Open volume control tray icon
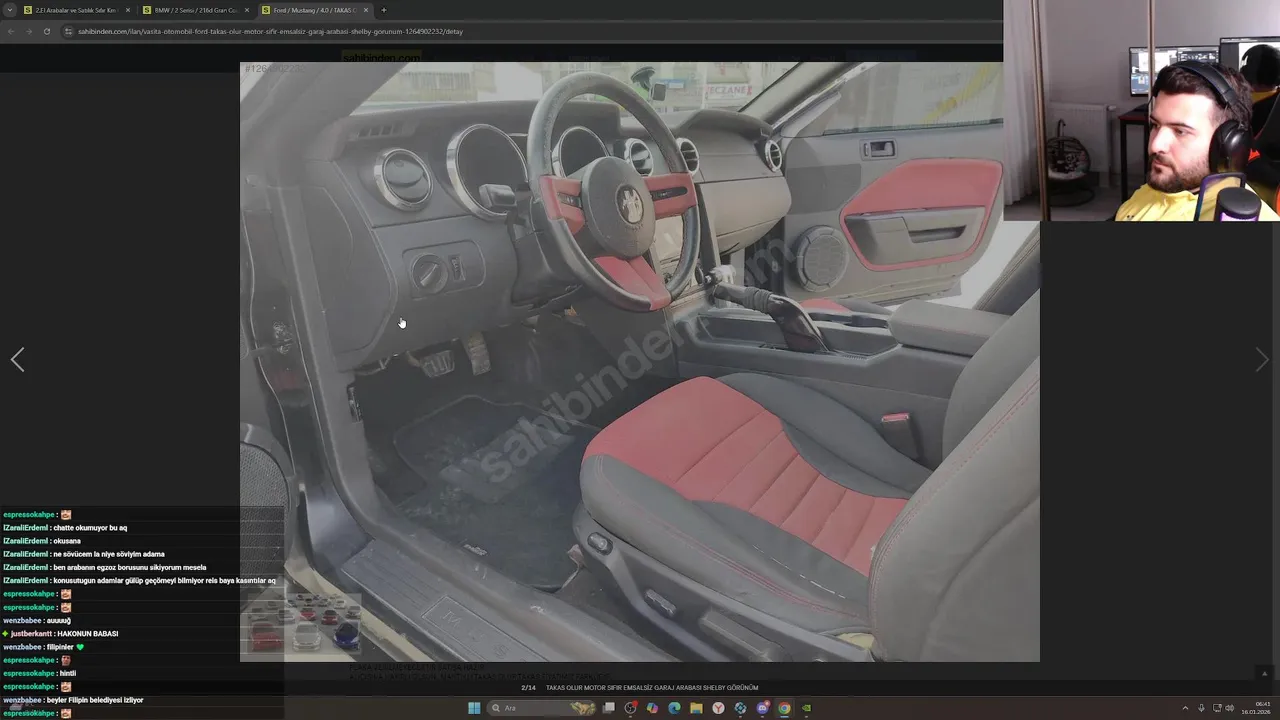This screenshot has height=720, width=1280. pyautogui.click(x=1230, y=708)
